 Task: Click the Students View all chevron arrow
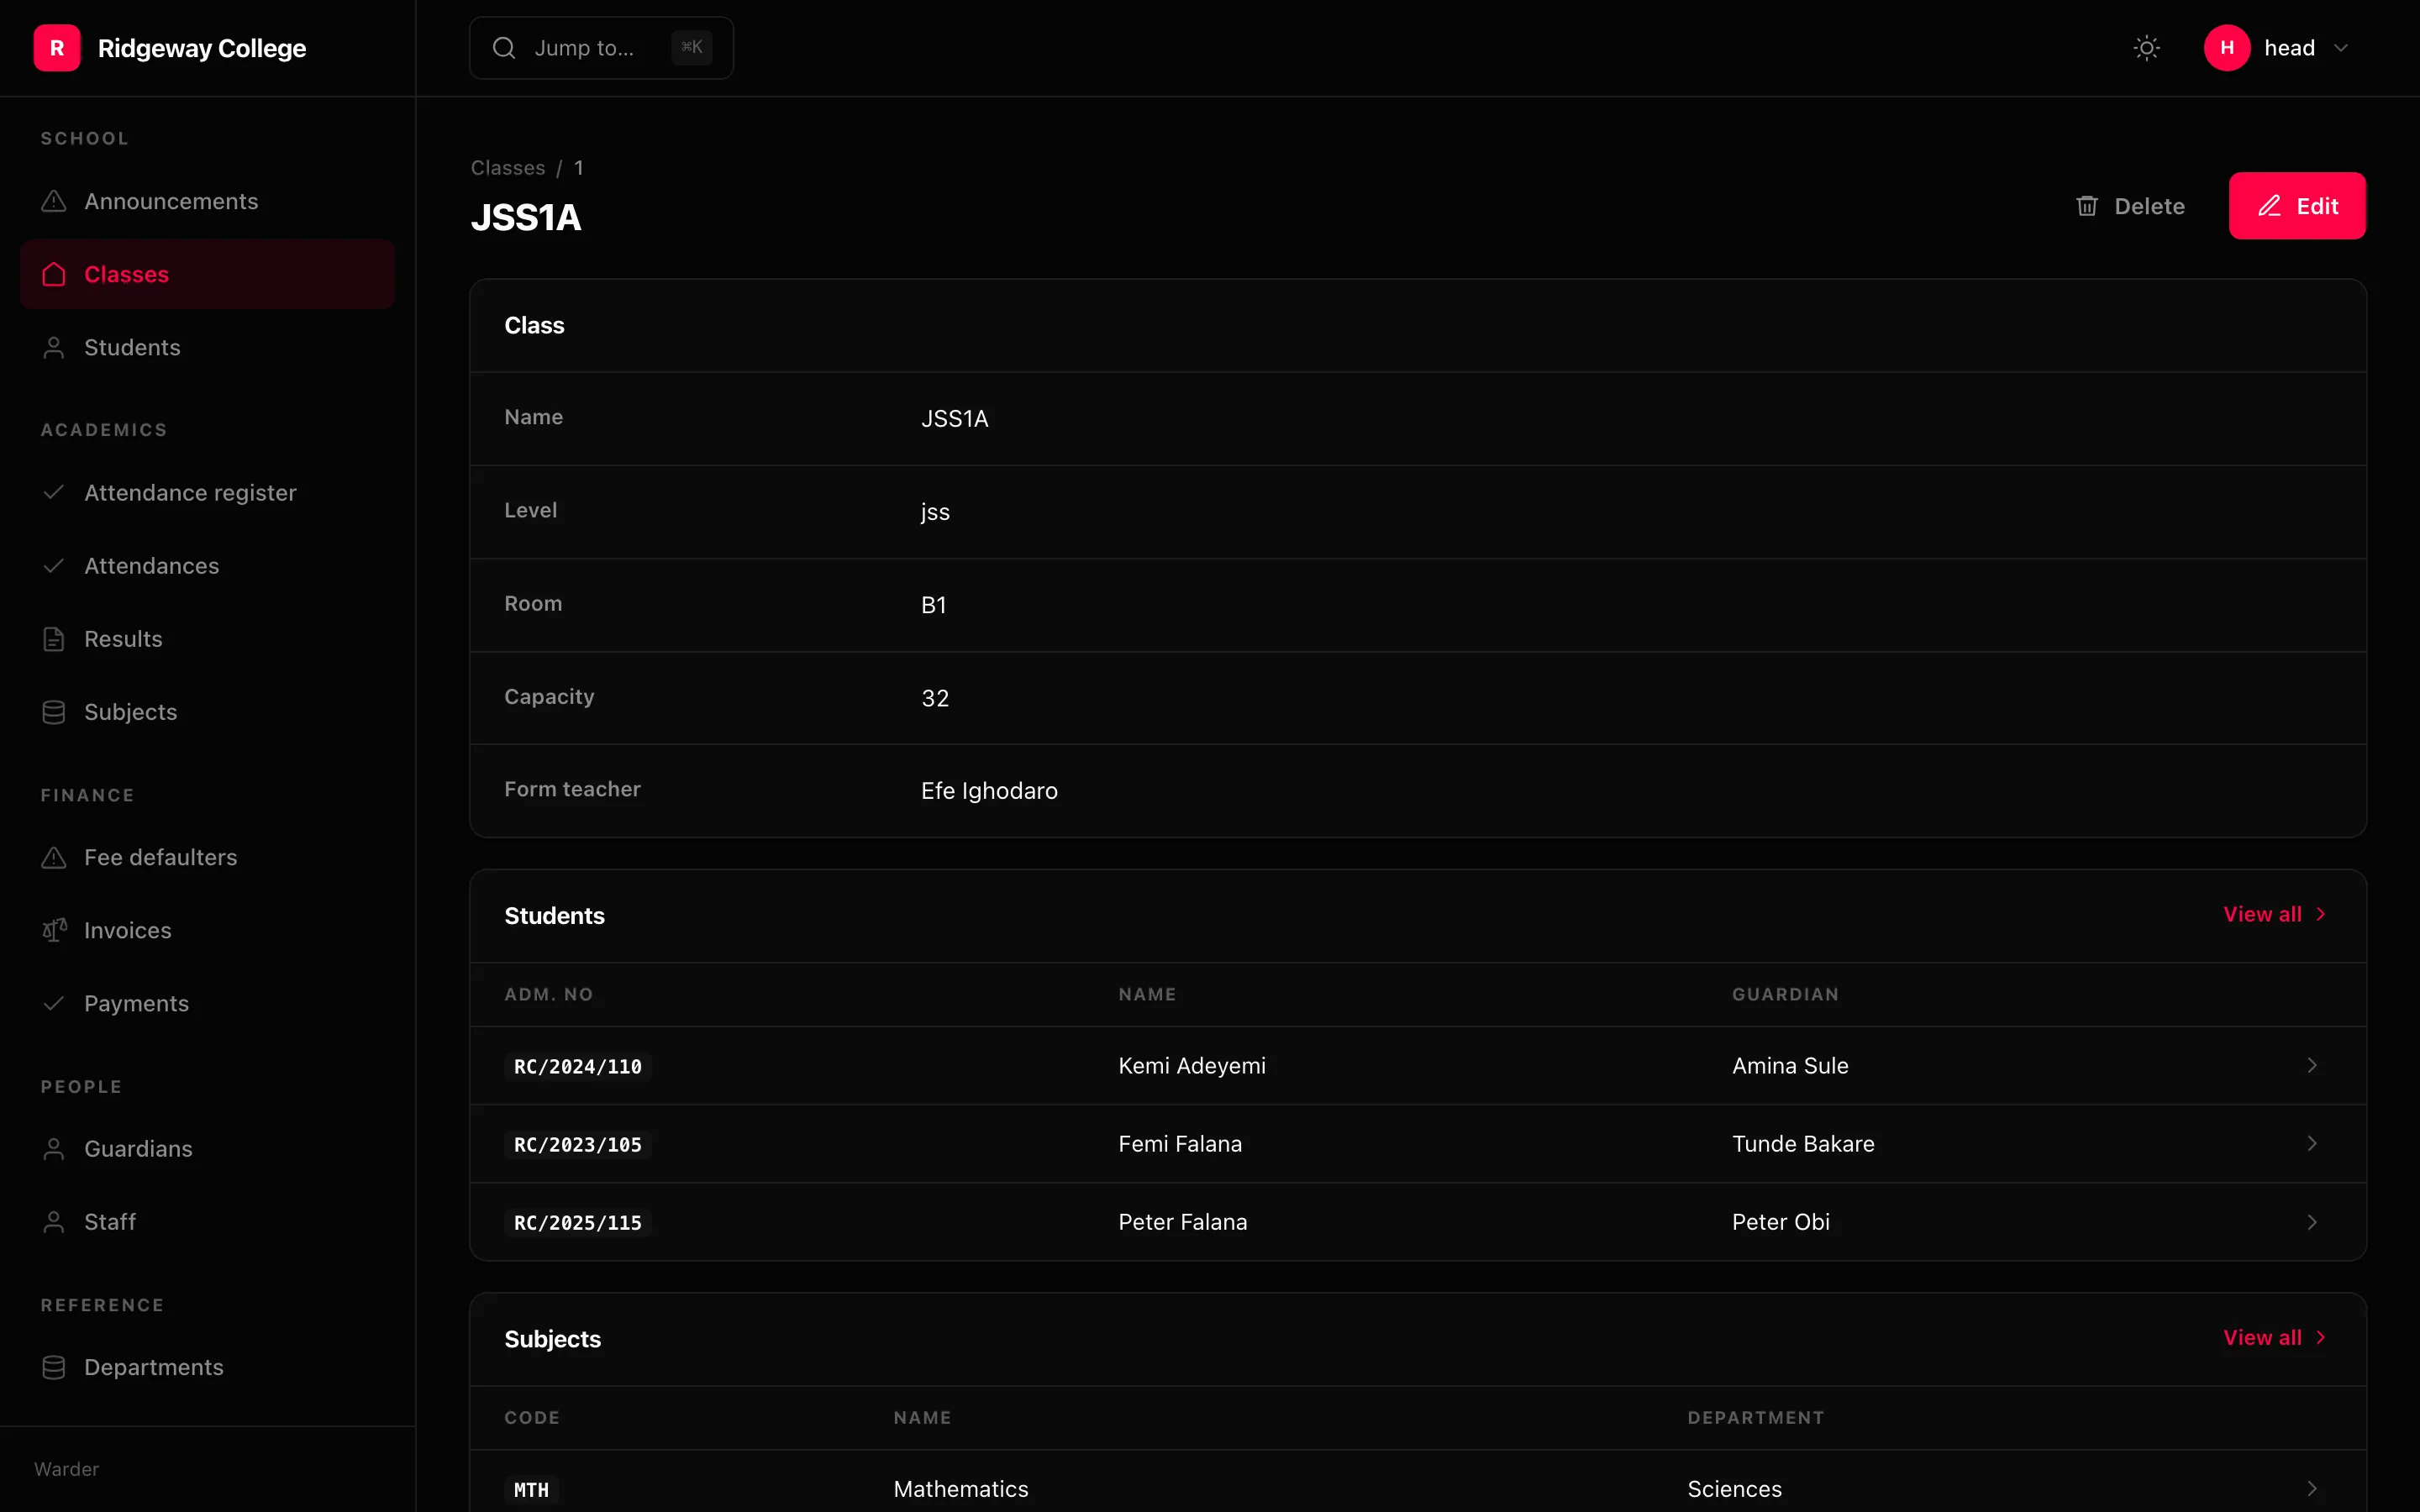[2321, 915]
